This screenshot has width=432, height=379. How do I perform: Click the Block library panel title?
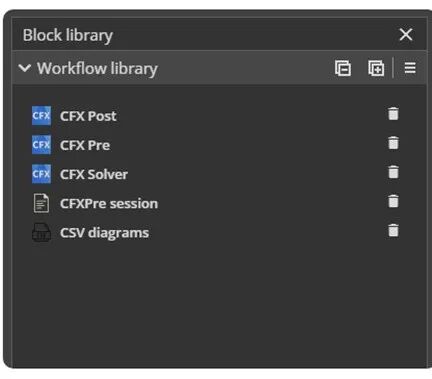tap(68, 35)
